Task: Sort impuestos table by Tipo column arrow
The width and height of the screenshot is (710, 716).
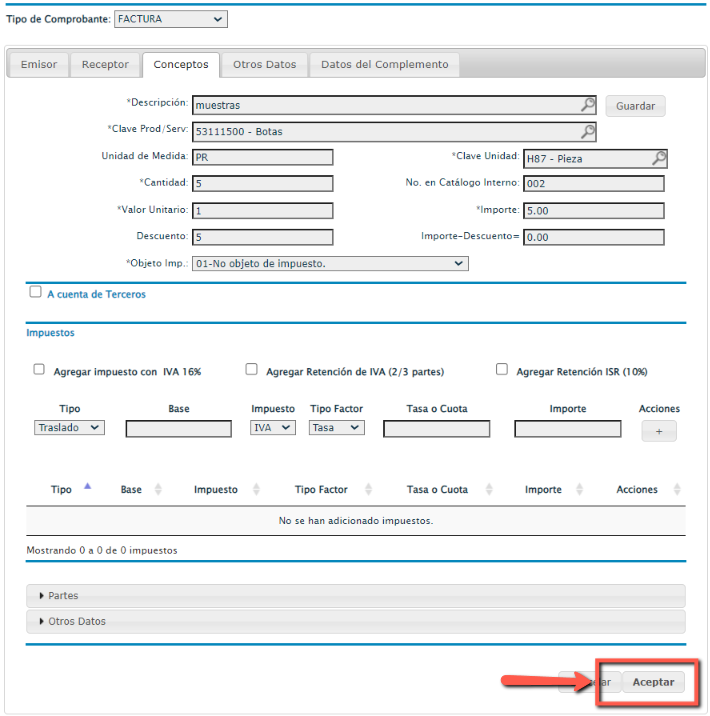Action: tap(88, 487)
